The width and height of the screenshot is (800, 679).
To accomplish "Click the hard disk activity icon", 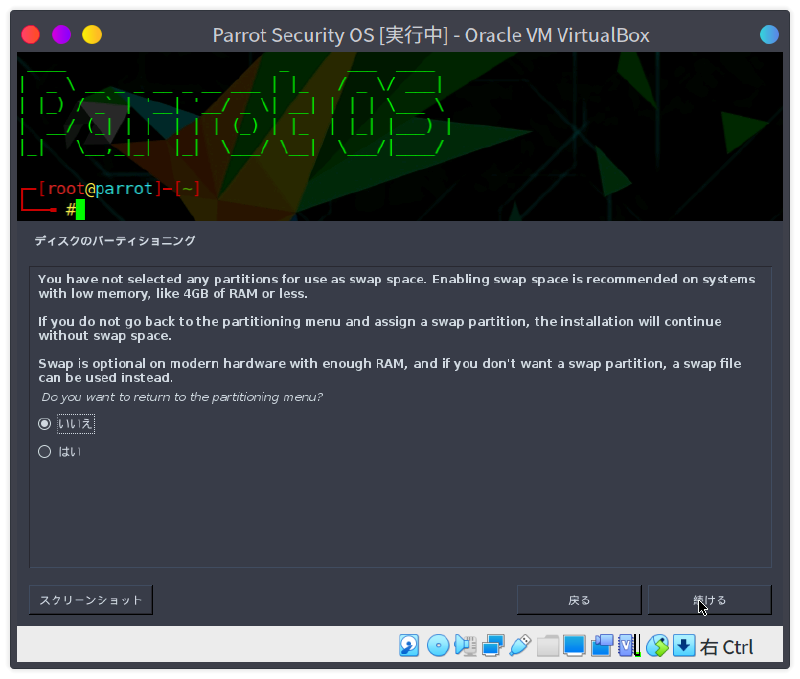I will (410, 646).
